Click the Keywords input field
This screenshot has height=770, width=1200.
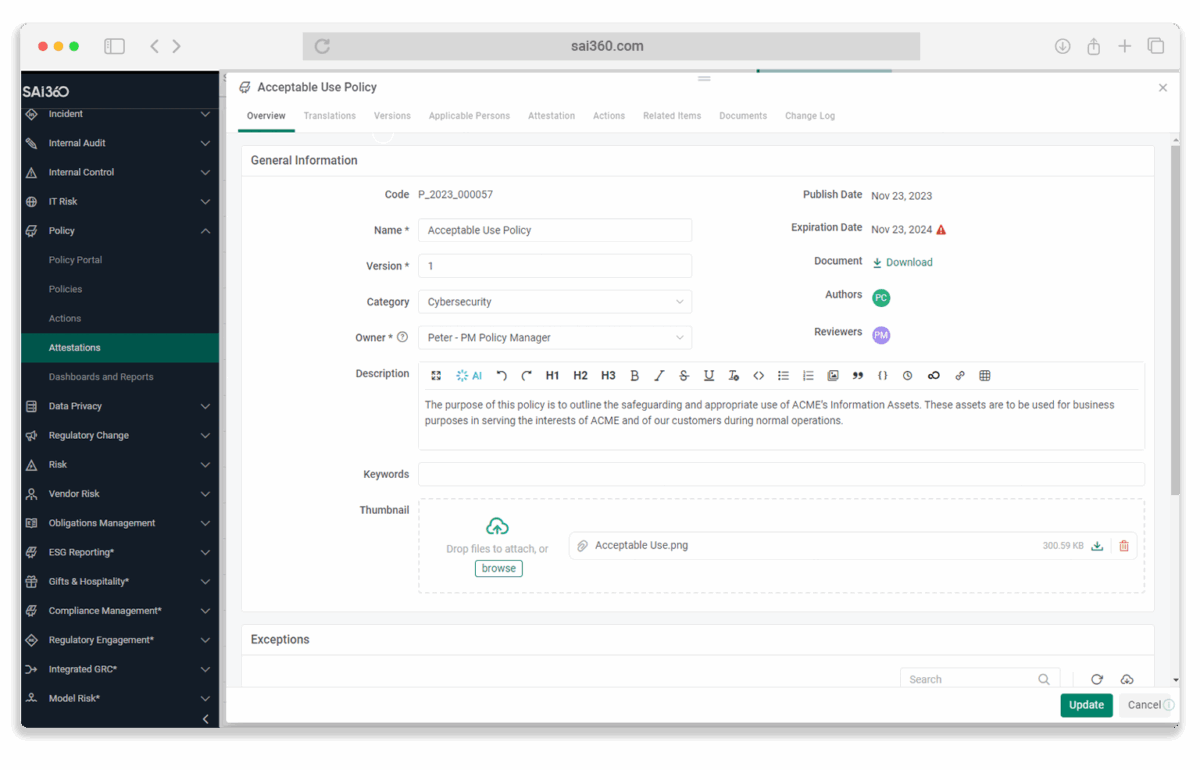781,474
